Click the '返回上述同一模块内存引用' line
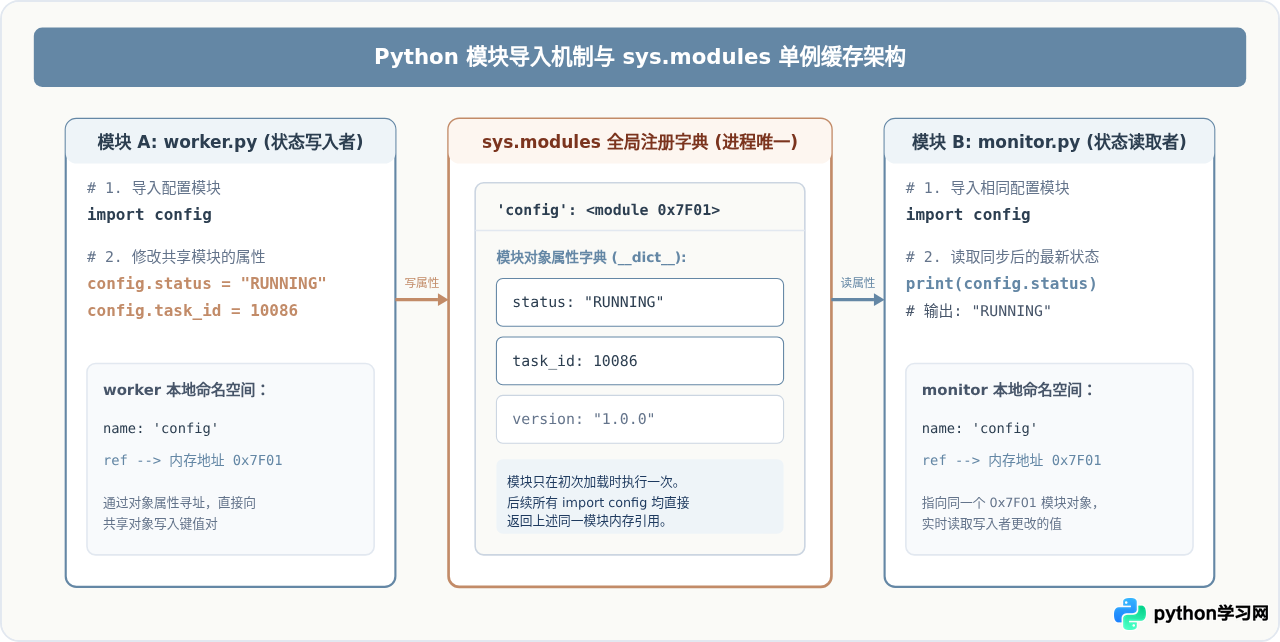The width and height of the screenshot is (1280, 642). coord(587,521)
